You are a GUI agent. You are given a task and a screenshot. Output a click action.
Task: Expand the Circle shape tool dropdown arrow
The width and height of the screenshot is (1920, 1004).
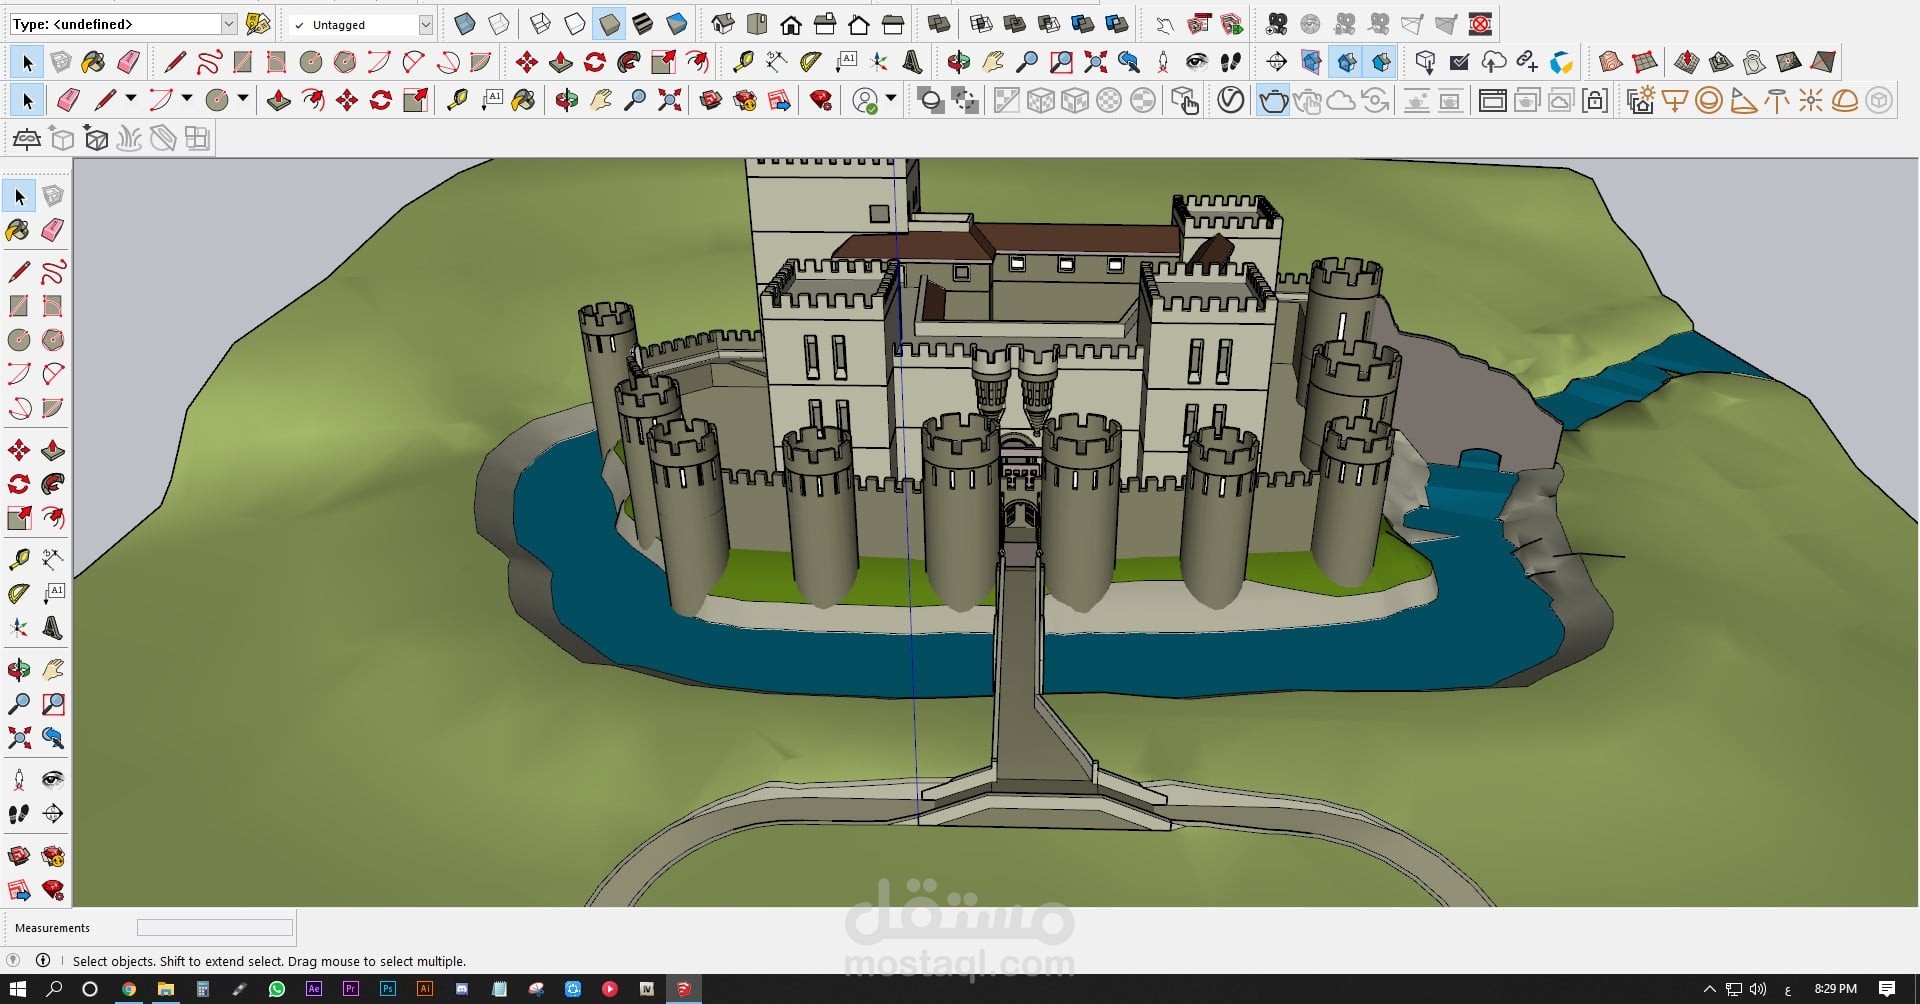pyautogui.click(x=243, y=100)
